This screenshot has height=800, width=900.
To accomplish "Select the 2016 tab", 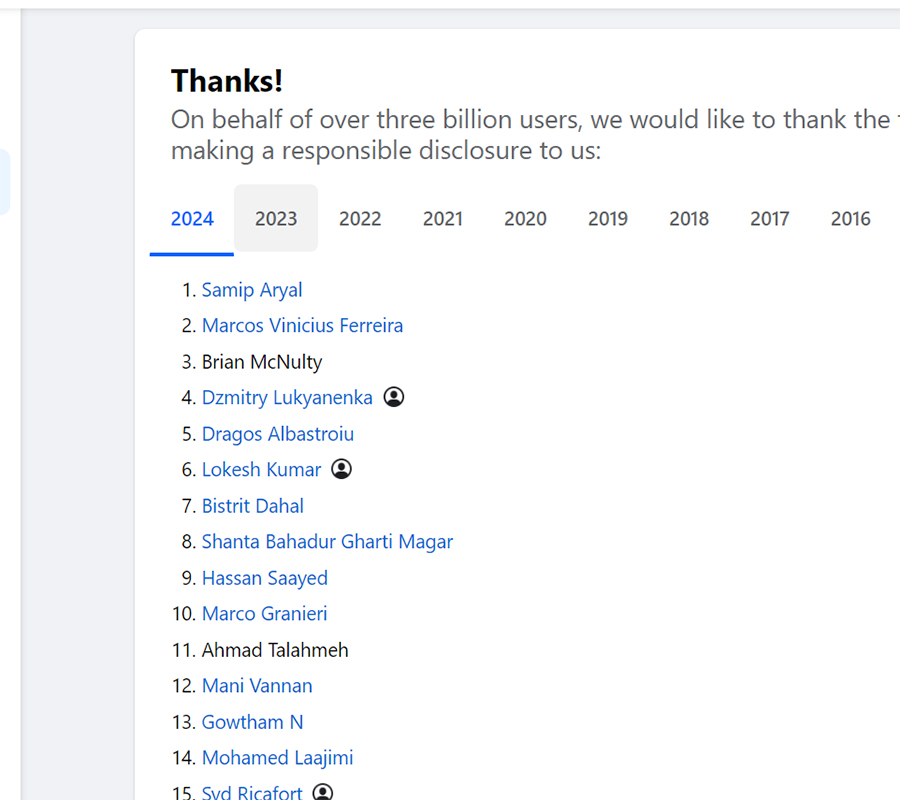I will (x=851, y=219).
